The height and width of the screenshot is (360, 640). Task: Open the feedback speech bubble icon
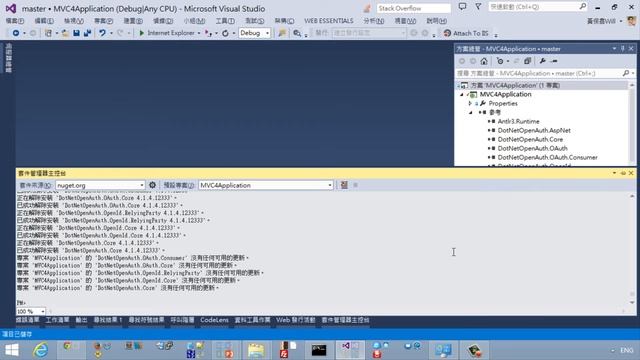click(462, 7)
